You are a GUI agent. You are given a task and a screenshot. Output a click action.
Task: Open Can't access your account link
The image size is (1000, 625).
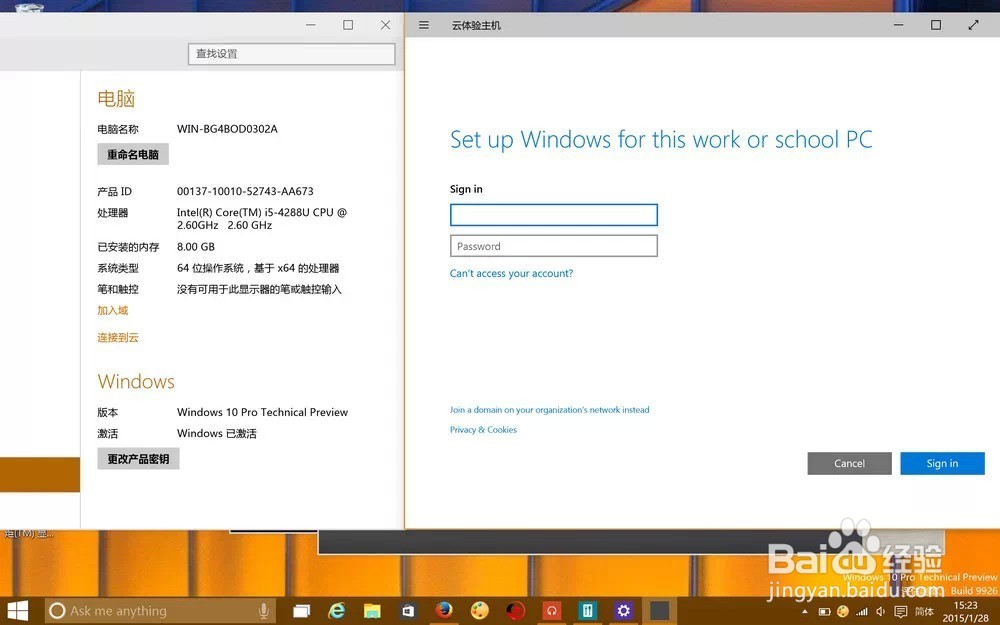tap(511, 273)
